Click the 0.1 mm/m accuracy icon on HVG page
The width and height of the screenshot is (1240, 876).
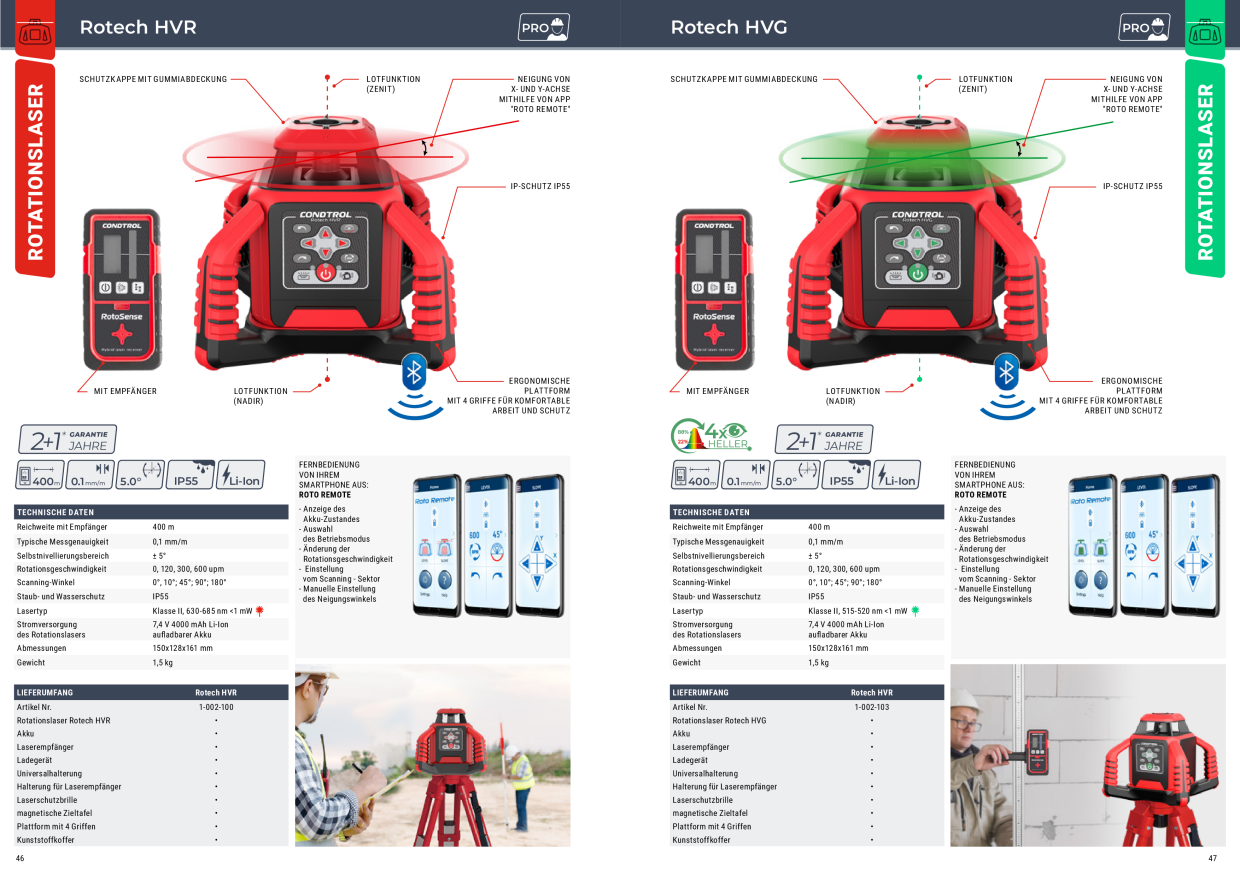point(745,475)
